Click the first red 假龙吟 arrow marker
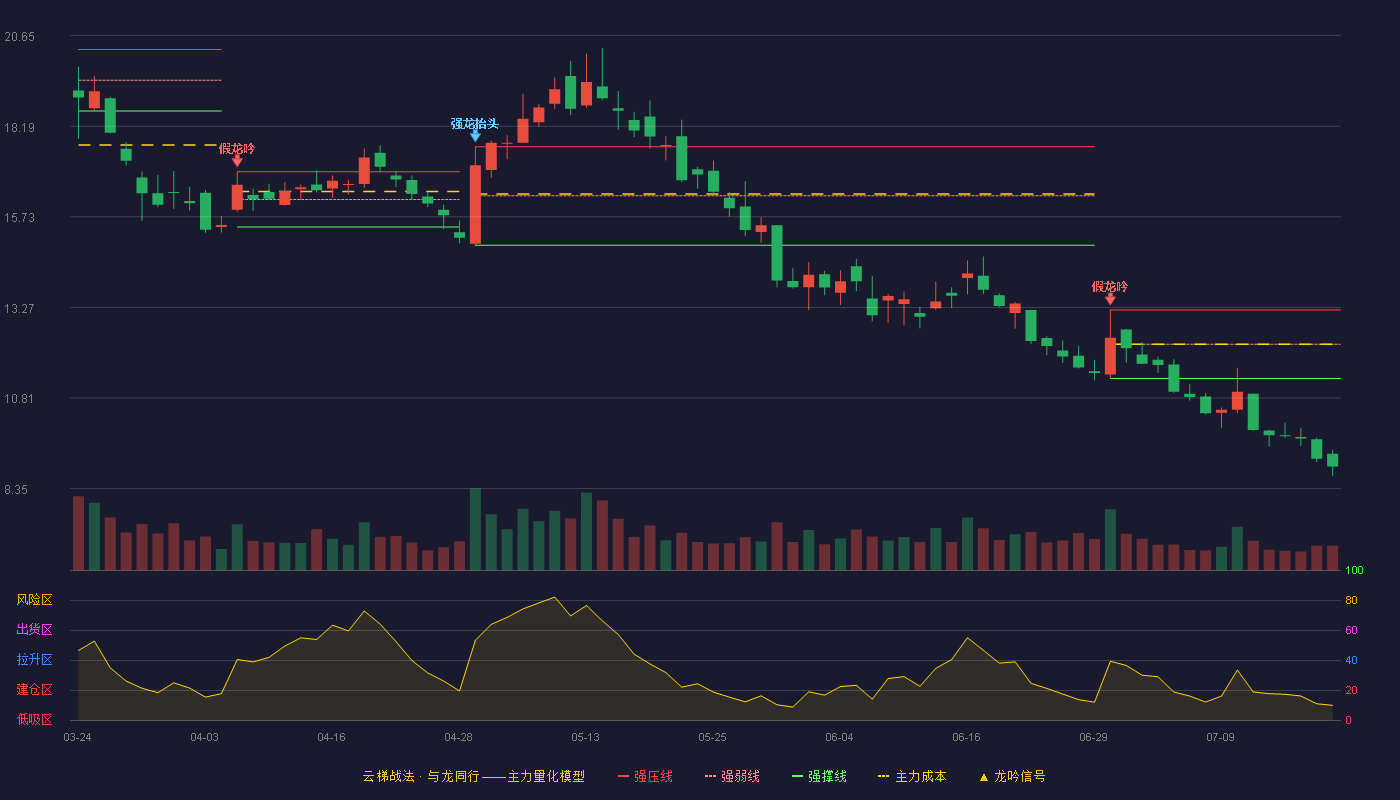Image resolution: width=1400 pixels, height=800 pixels. tap(237, 161)
